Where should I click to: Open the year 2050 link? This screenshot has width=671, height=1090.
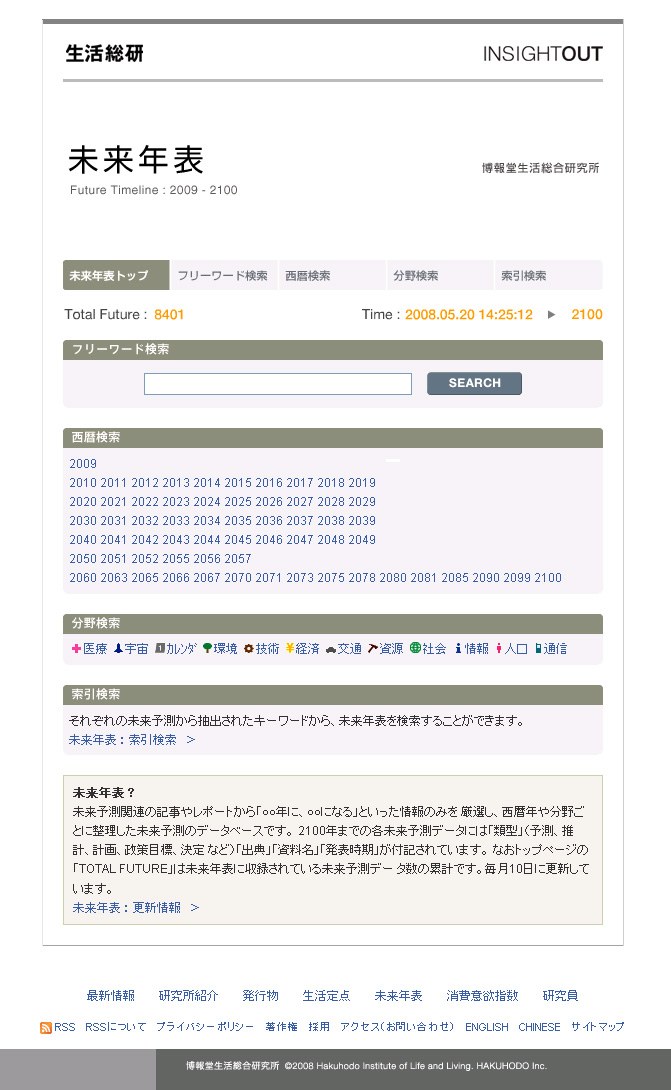click(83, 559)
